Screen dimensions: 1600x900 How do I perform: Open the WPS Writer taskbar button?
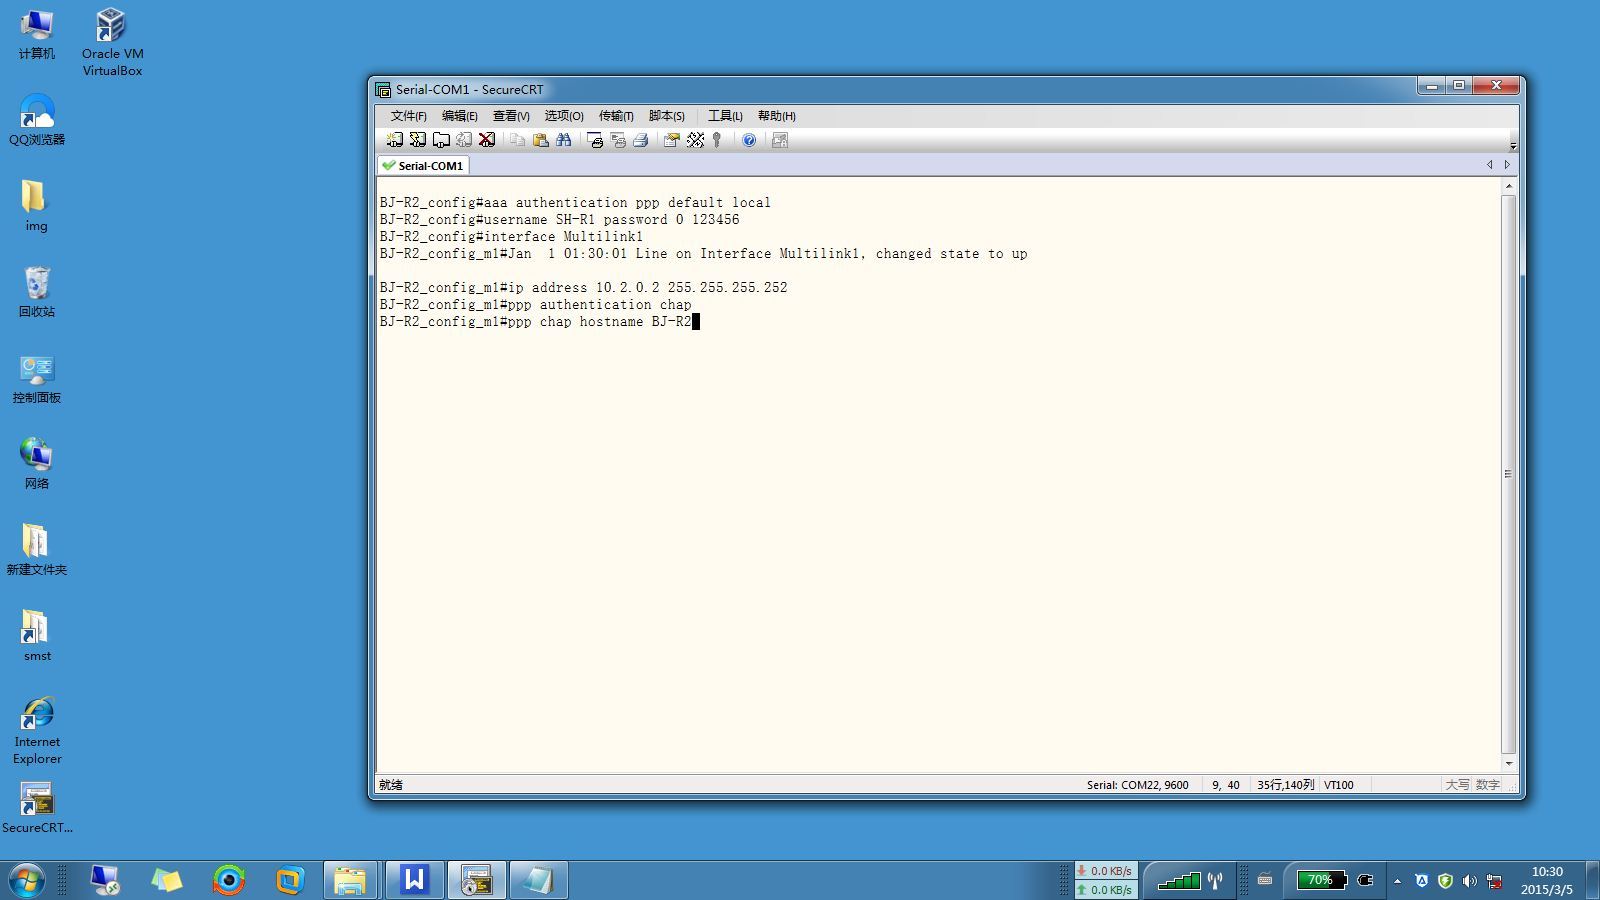[414, 880]
